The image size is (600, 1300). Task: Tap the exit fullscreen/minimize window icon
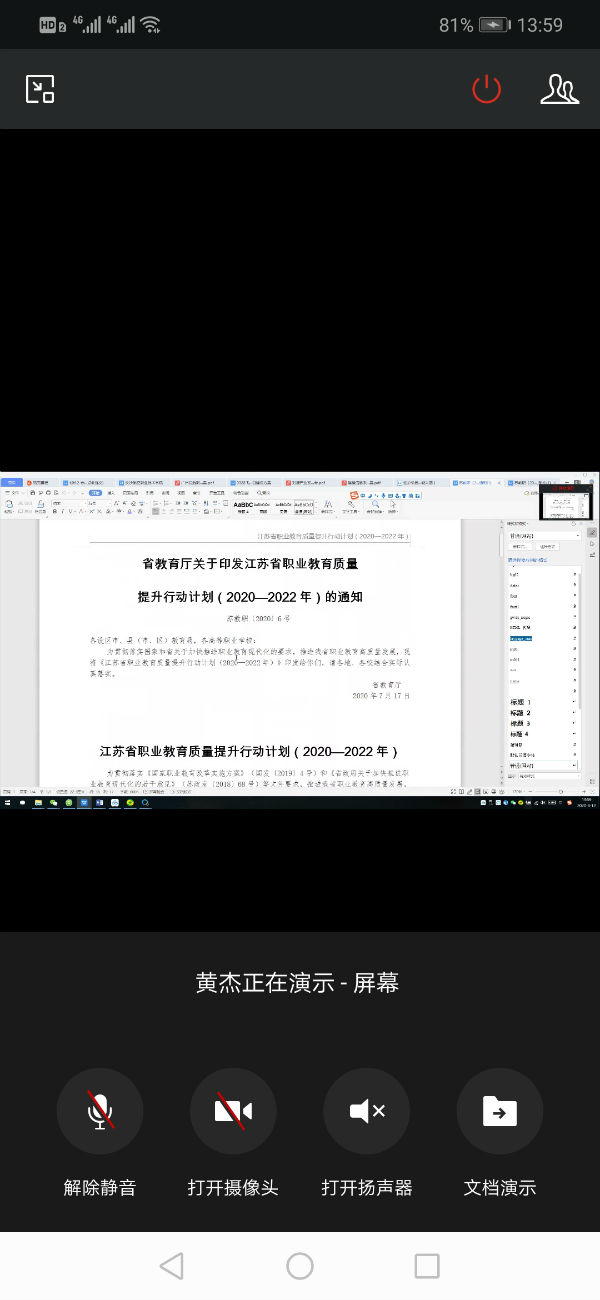click(40, 89)
